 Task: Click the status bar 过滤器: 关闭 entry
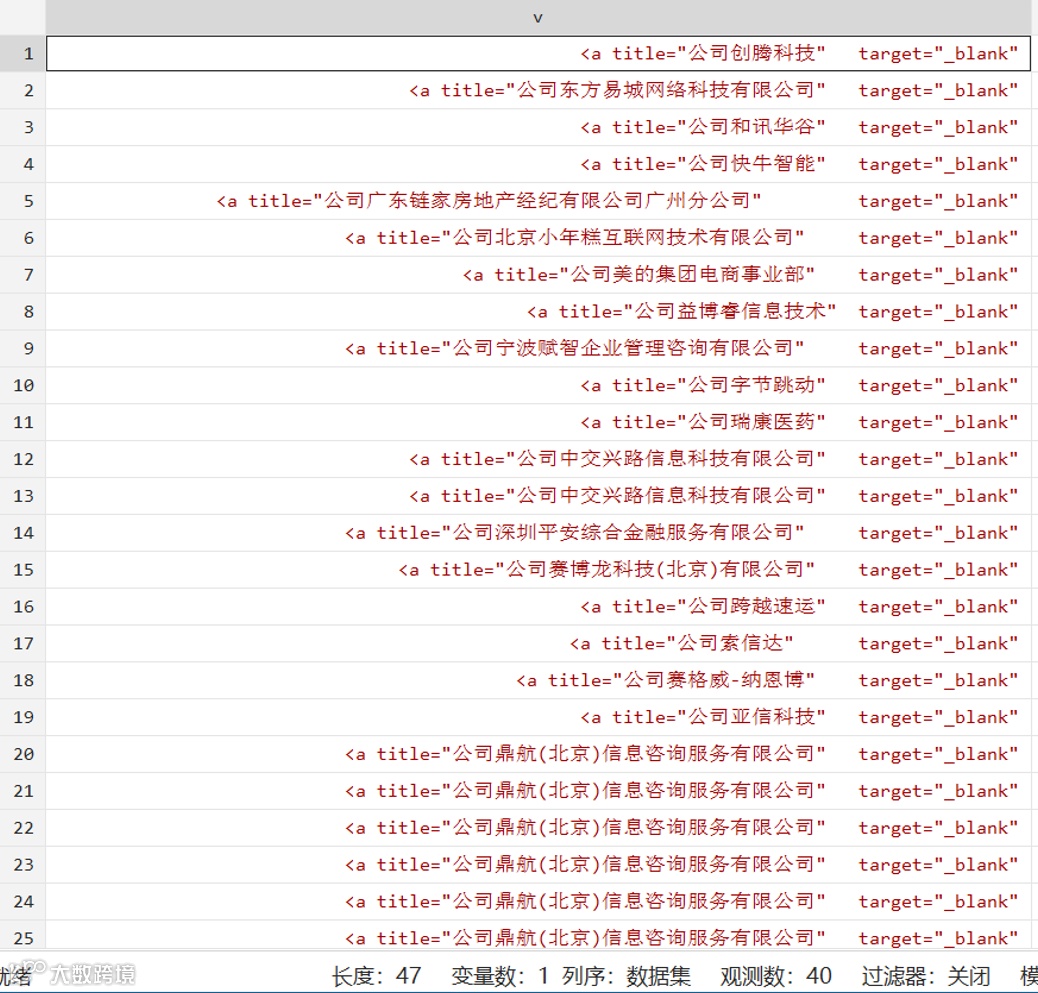(x=926, y=975)
